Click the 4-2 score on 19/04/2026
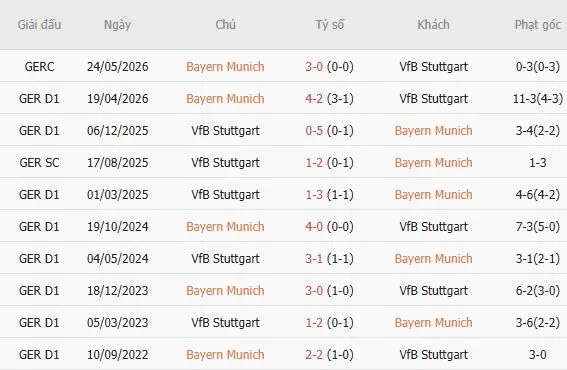Image resolution: width=567 pixels, height=370 pixels. (314, 98)
